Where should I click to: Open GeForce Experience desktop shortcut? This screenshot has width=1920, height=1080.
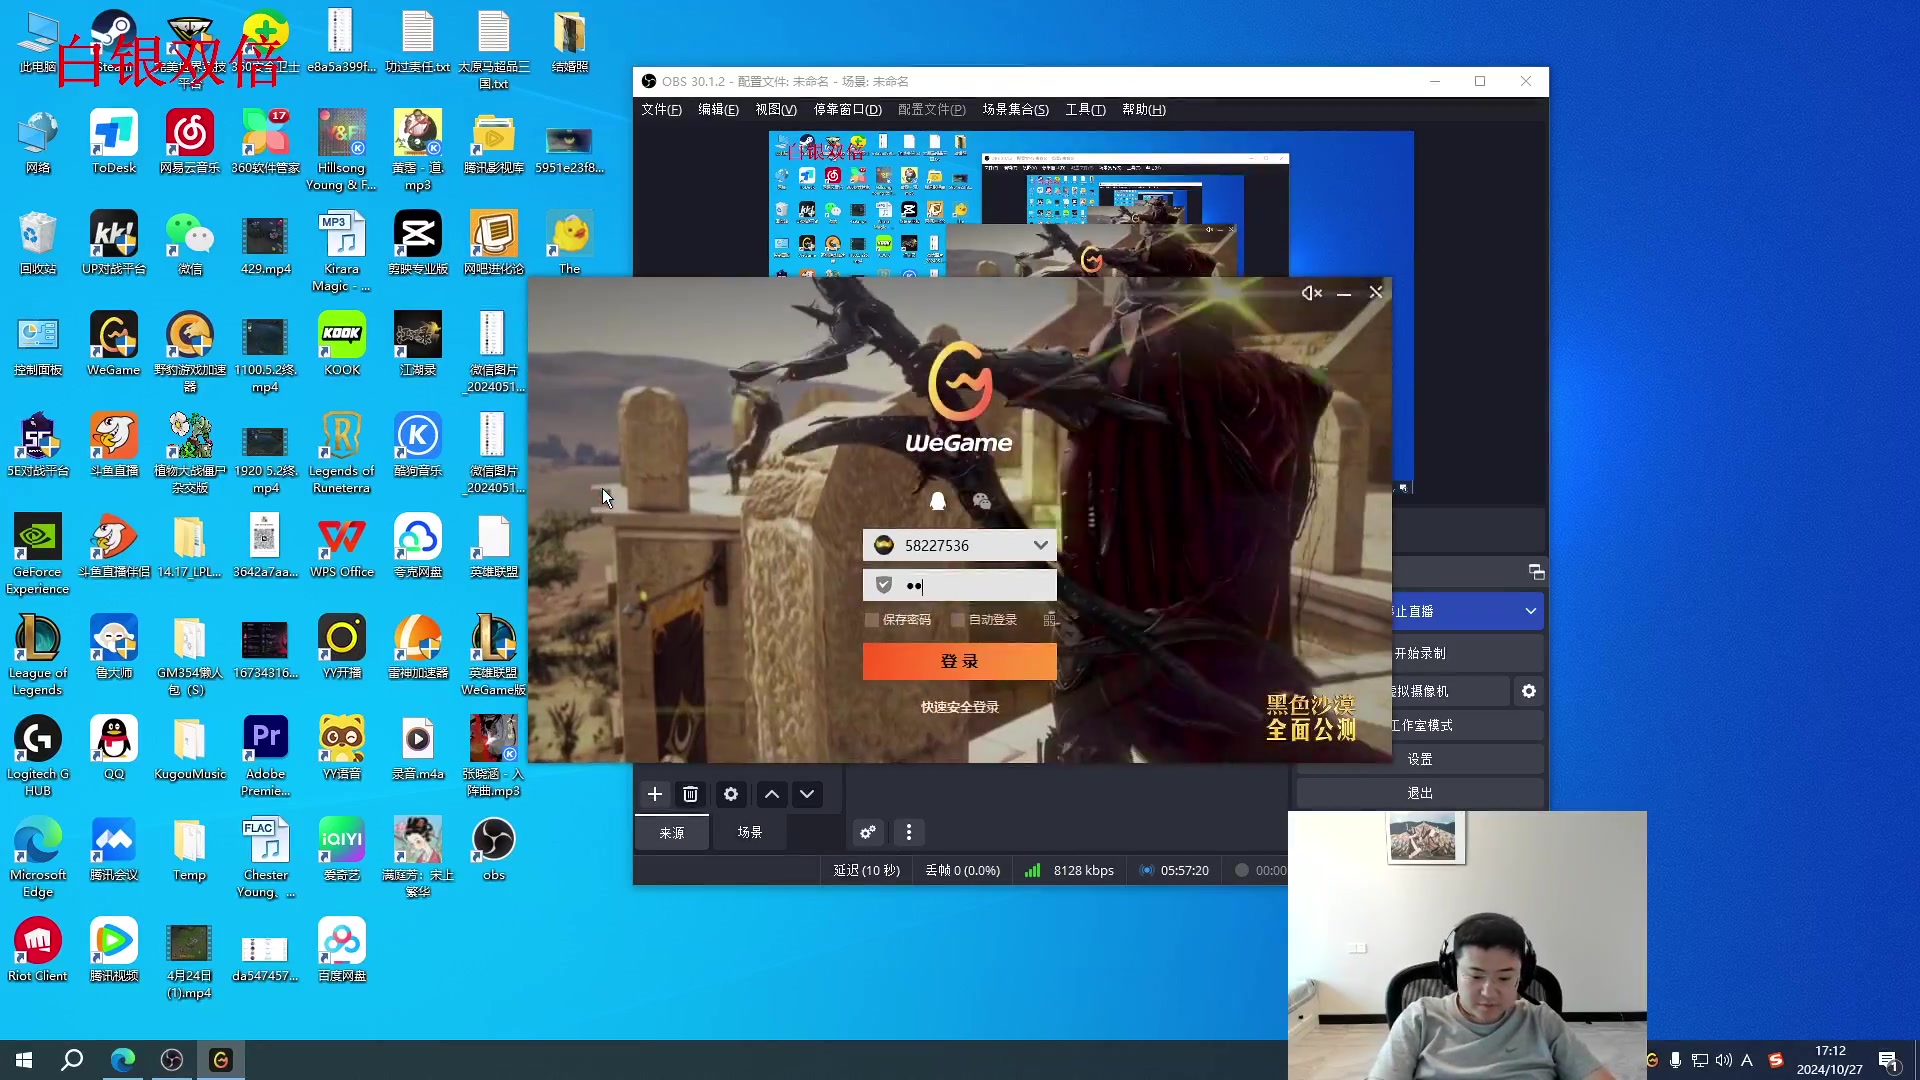[x=38, y=553]
